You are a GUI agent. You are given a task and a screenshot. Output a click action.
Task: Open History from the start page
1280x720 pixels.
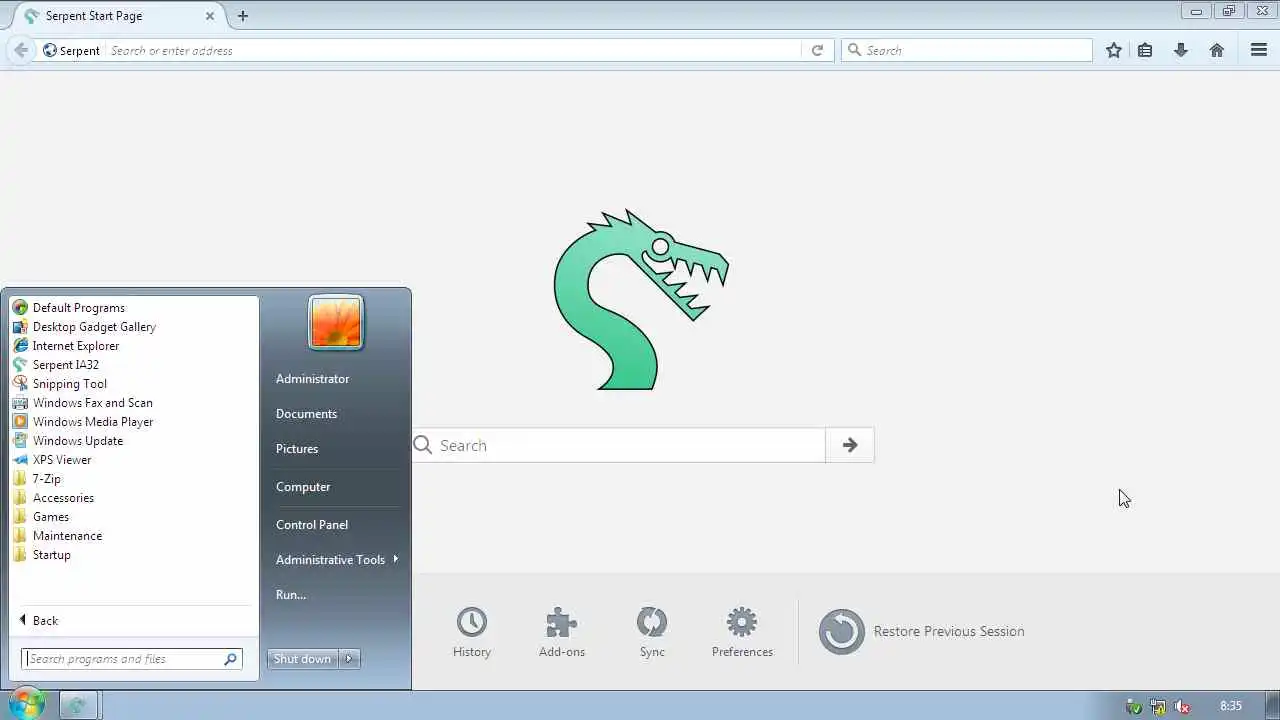pyautogui.click(x=472, y=632)
